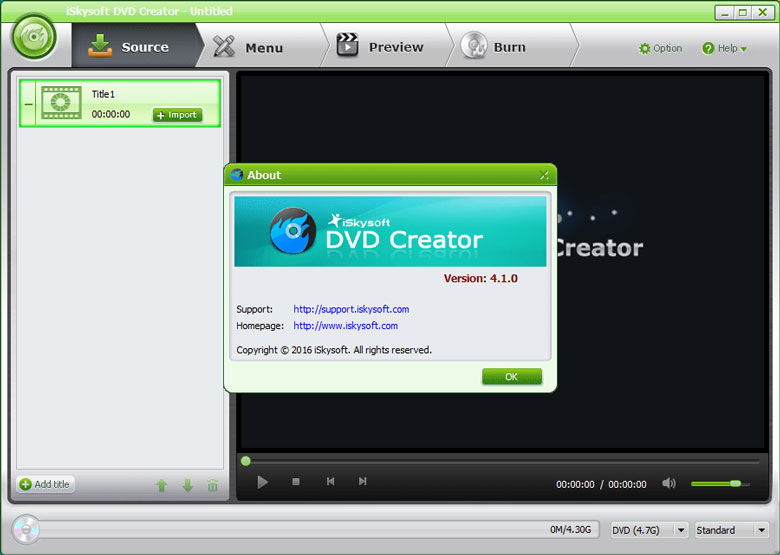Screen dimensions: 780x555
Task: Skip to previous clip button
Action: [x=330, y=481]
